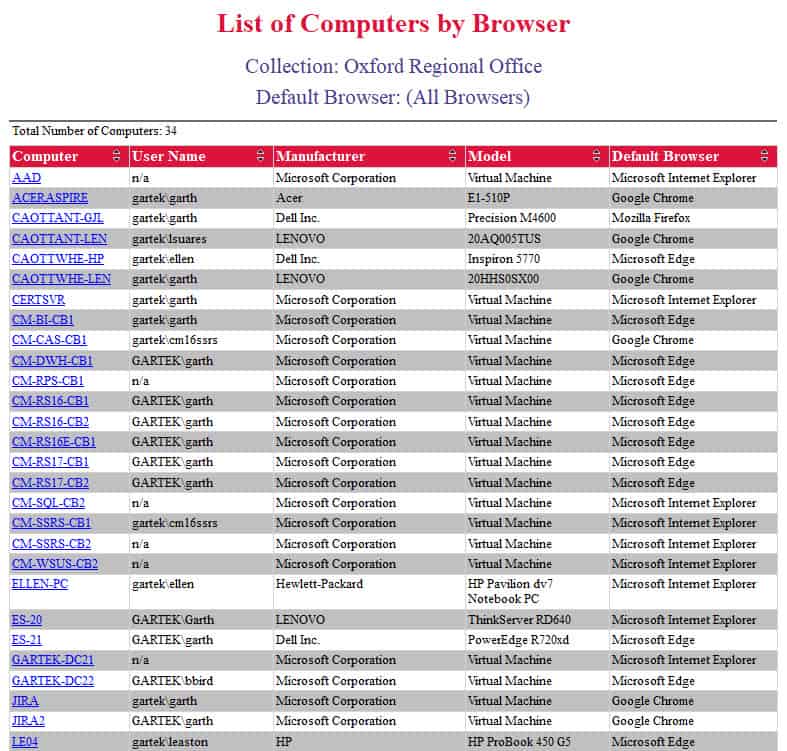Open the CM-RS16-CB2 computer link
This screenshot has height=751, width=787.
[50, 422]
